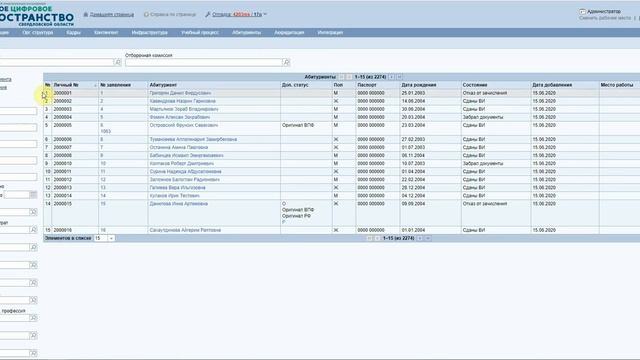Click Оригинал ВПФ status in row 2000005
The height and width of the screenshot is (360, 640).
click(298, 125)
